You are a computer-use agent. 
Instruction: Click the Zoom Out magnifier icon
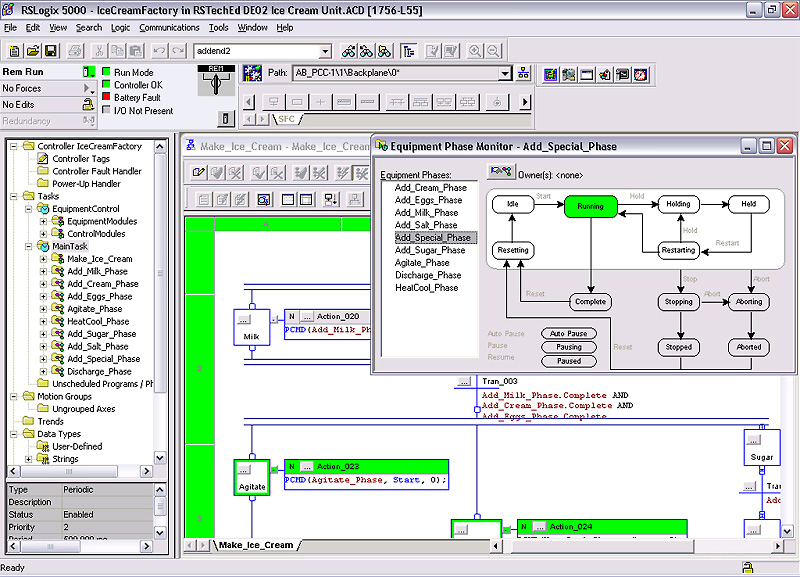(x=493, y=51)
